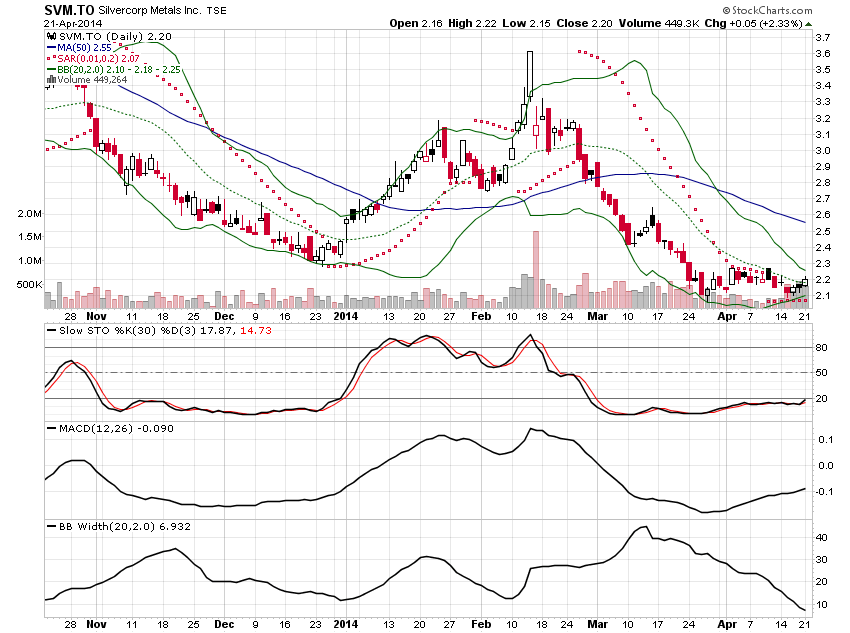Click the volume bars icon beside Volume 449,264
Image resolution: width=850 pixels, height=633 pixels.
click(51, 80)
